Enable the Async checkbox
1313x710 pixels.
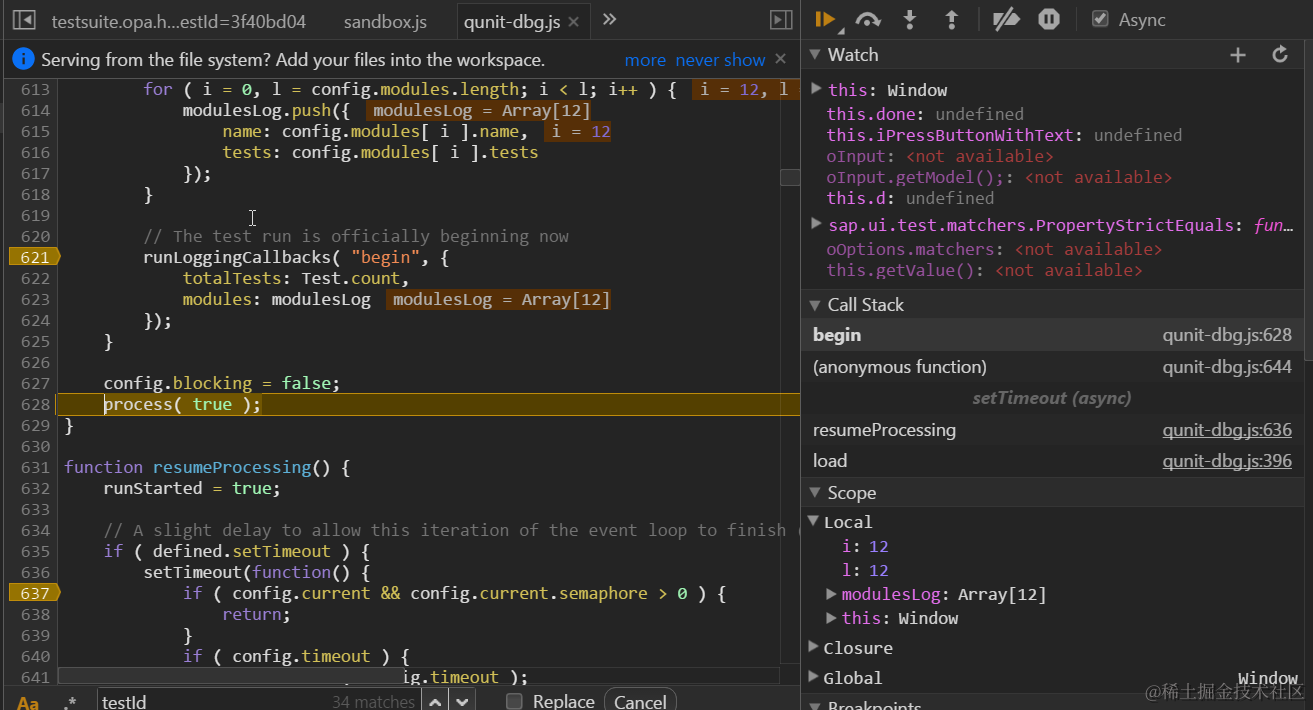[x=1100, y=19]
